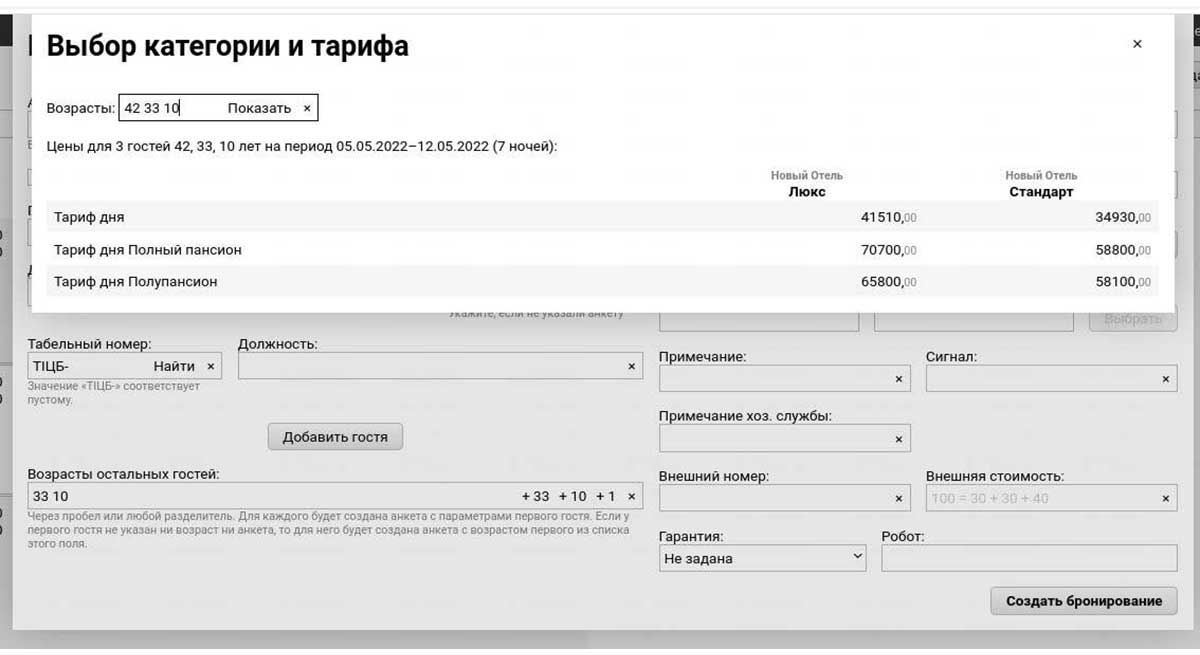Image resolution: width=1200 pixels, height=655 pixels.
Task: Click the Добавить гостя button
Action: (335, 436)
